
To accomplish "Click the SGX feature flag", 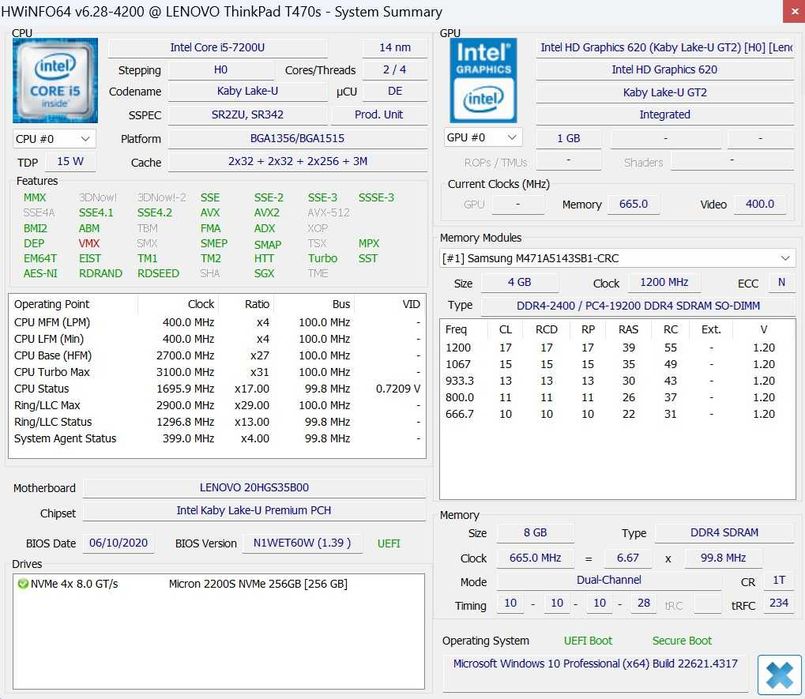I will pyautogui.click(x=264, y=274).
